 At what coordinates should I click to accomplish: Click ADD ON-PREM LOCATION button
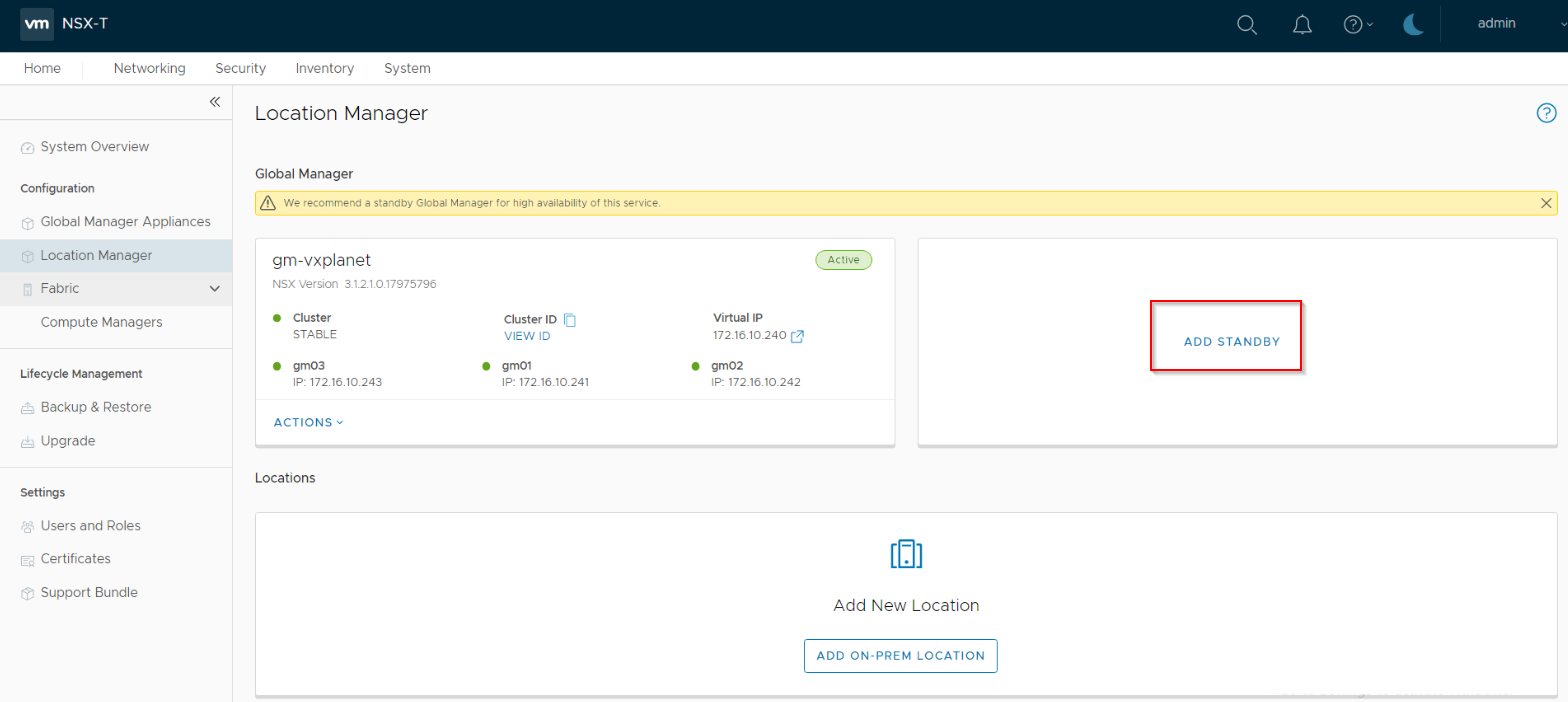click(900, 656)
